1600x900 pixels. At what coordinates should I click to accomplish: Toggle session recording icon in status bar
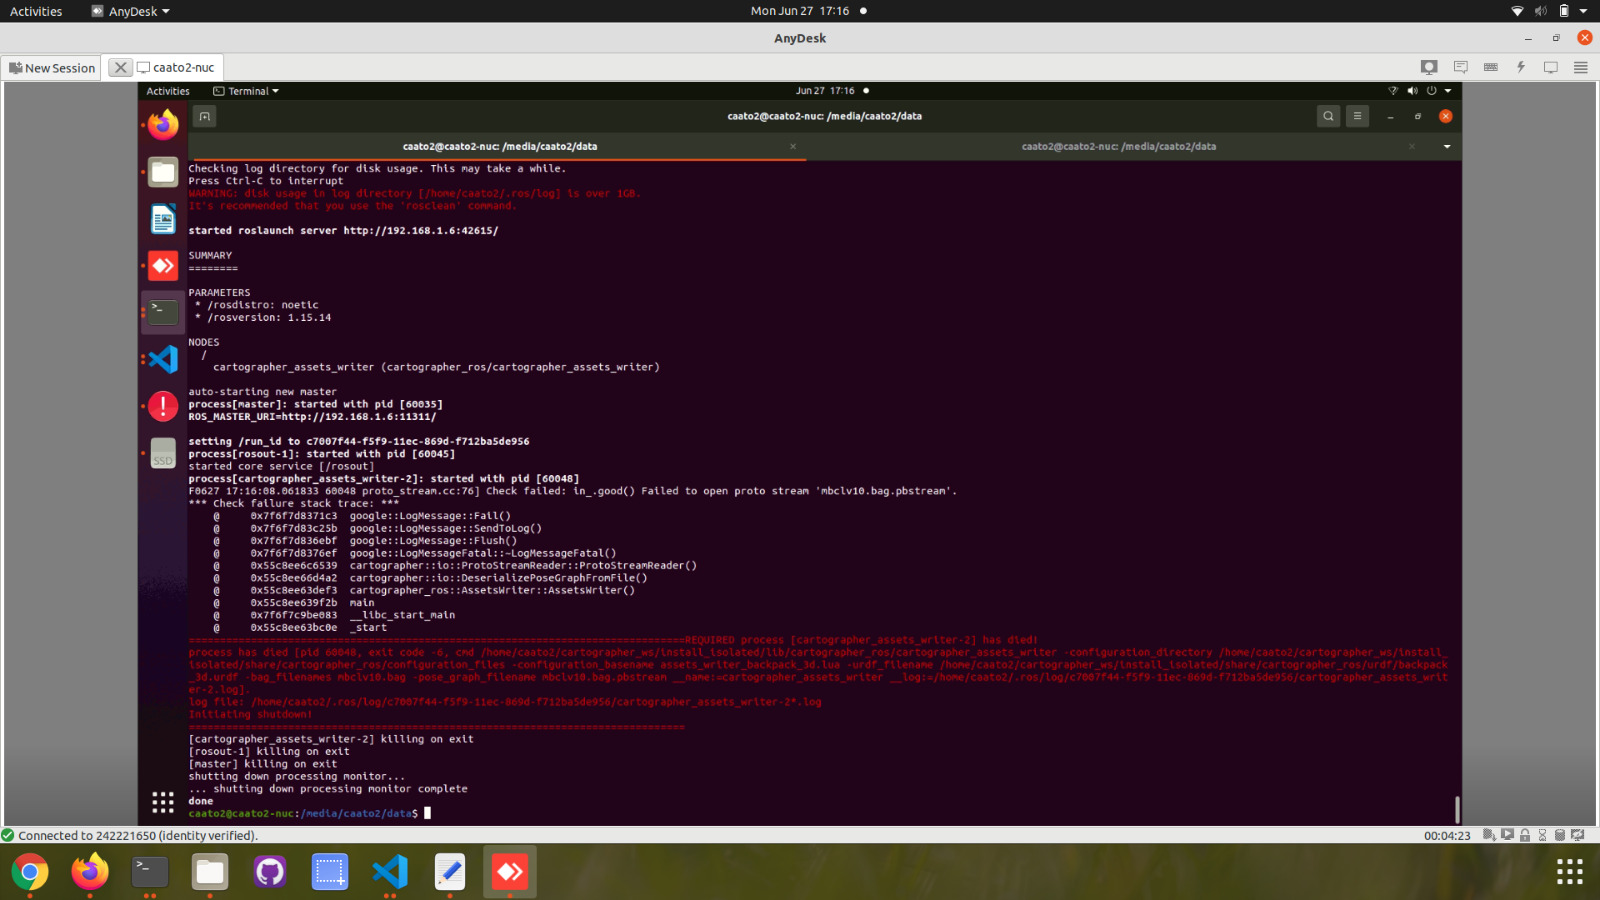(1507, 835)
